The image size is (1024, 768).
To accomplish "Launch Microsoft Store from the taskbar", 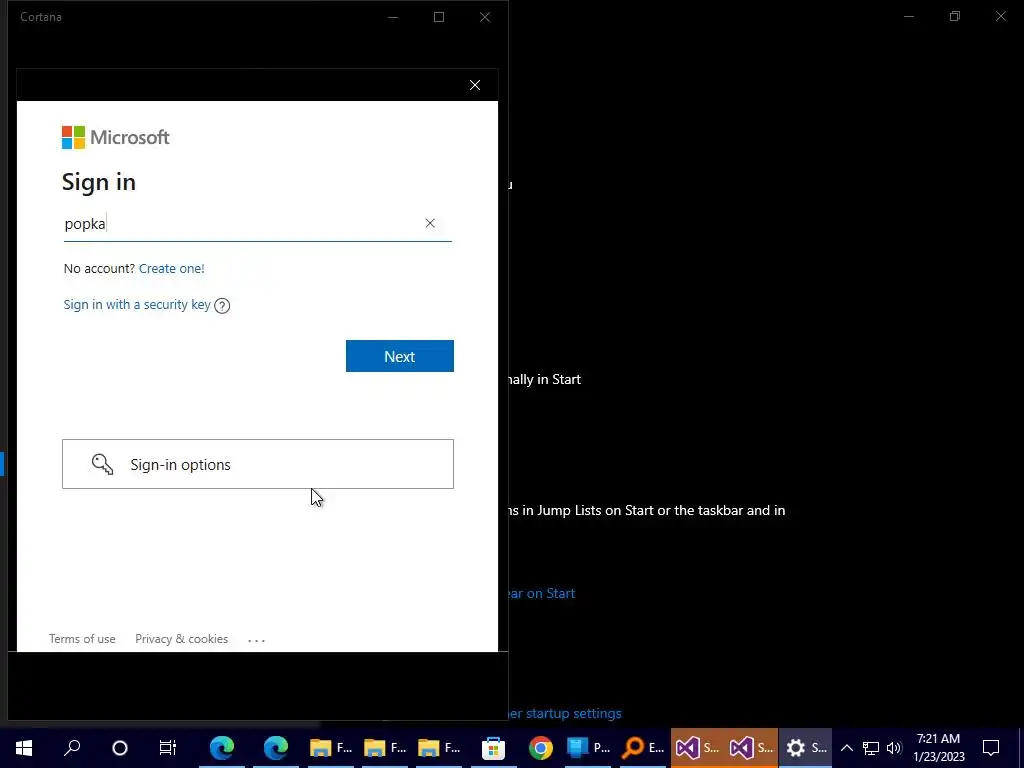I will click(x=493, y=748).
